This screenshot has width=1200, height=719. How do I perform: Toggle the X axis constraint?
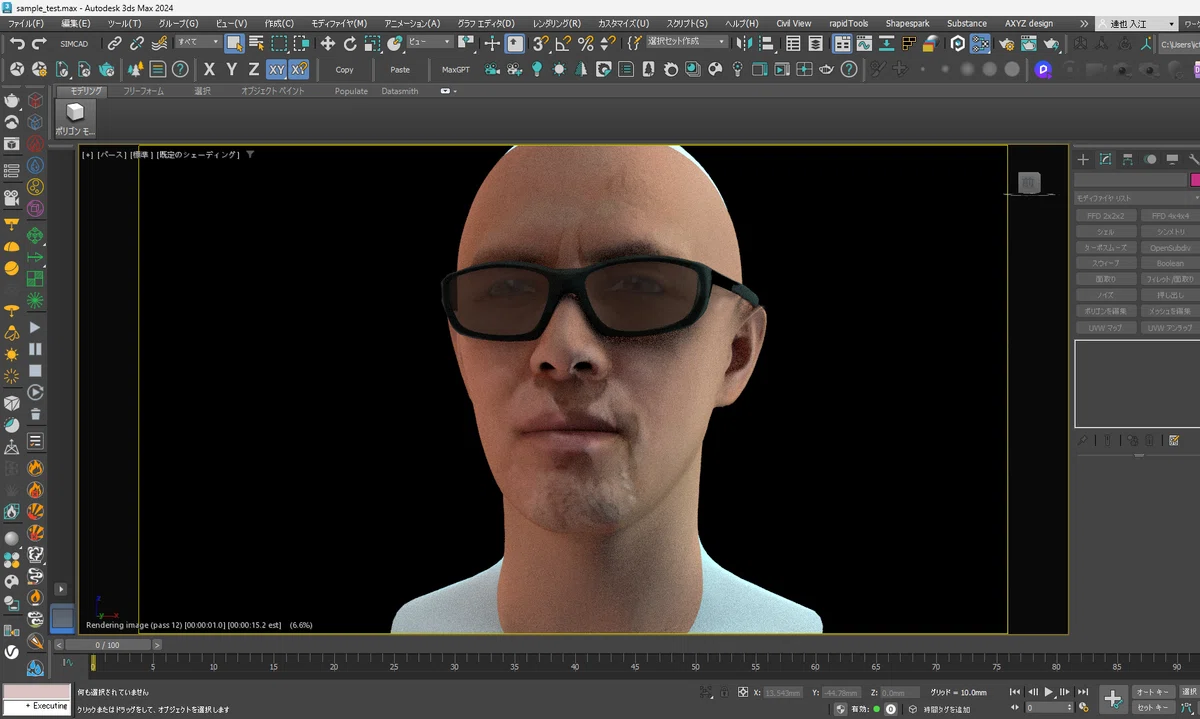click(x=209, y=69)
